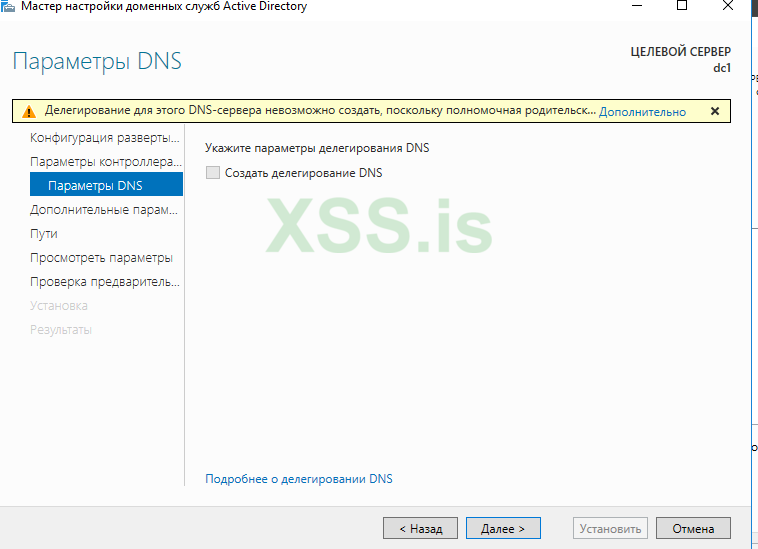Image resolution: width=758 pixels, height=549 pixels.
Task: Go to 'Проверка предваритель...' step
Action: click(x=105, y=282)
